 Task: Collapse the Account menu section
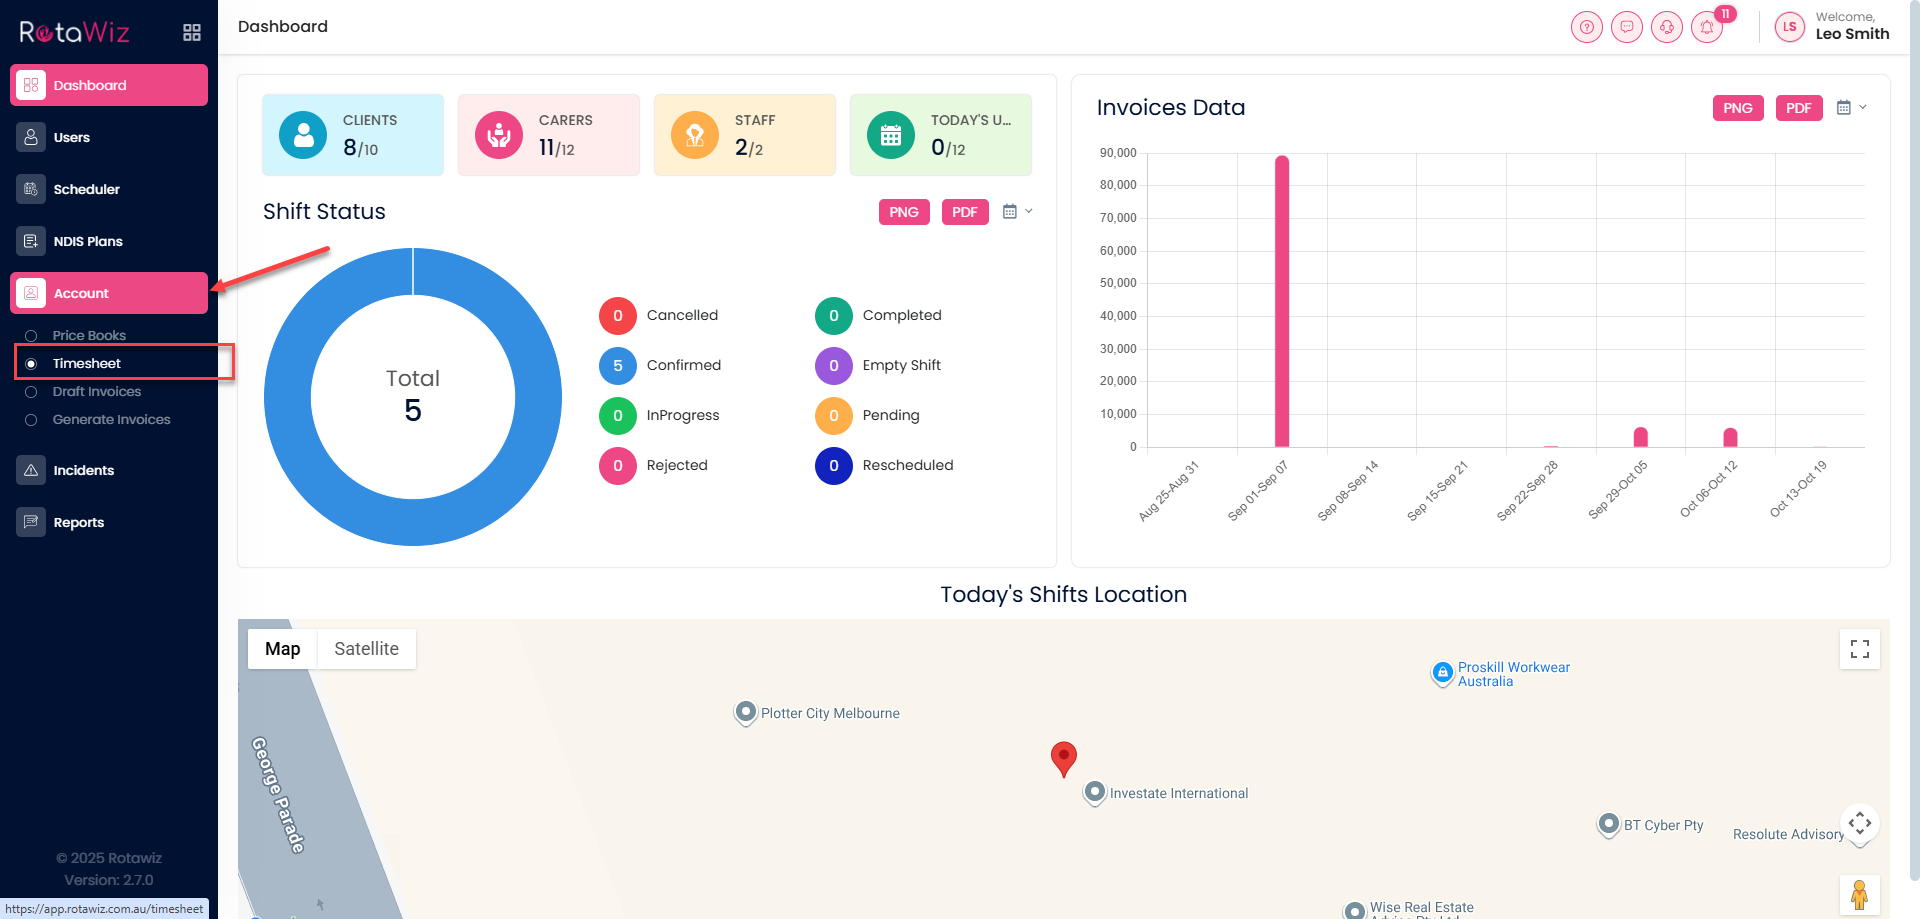[109, 293]
